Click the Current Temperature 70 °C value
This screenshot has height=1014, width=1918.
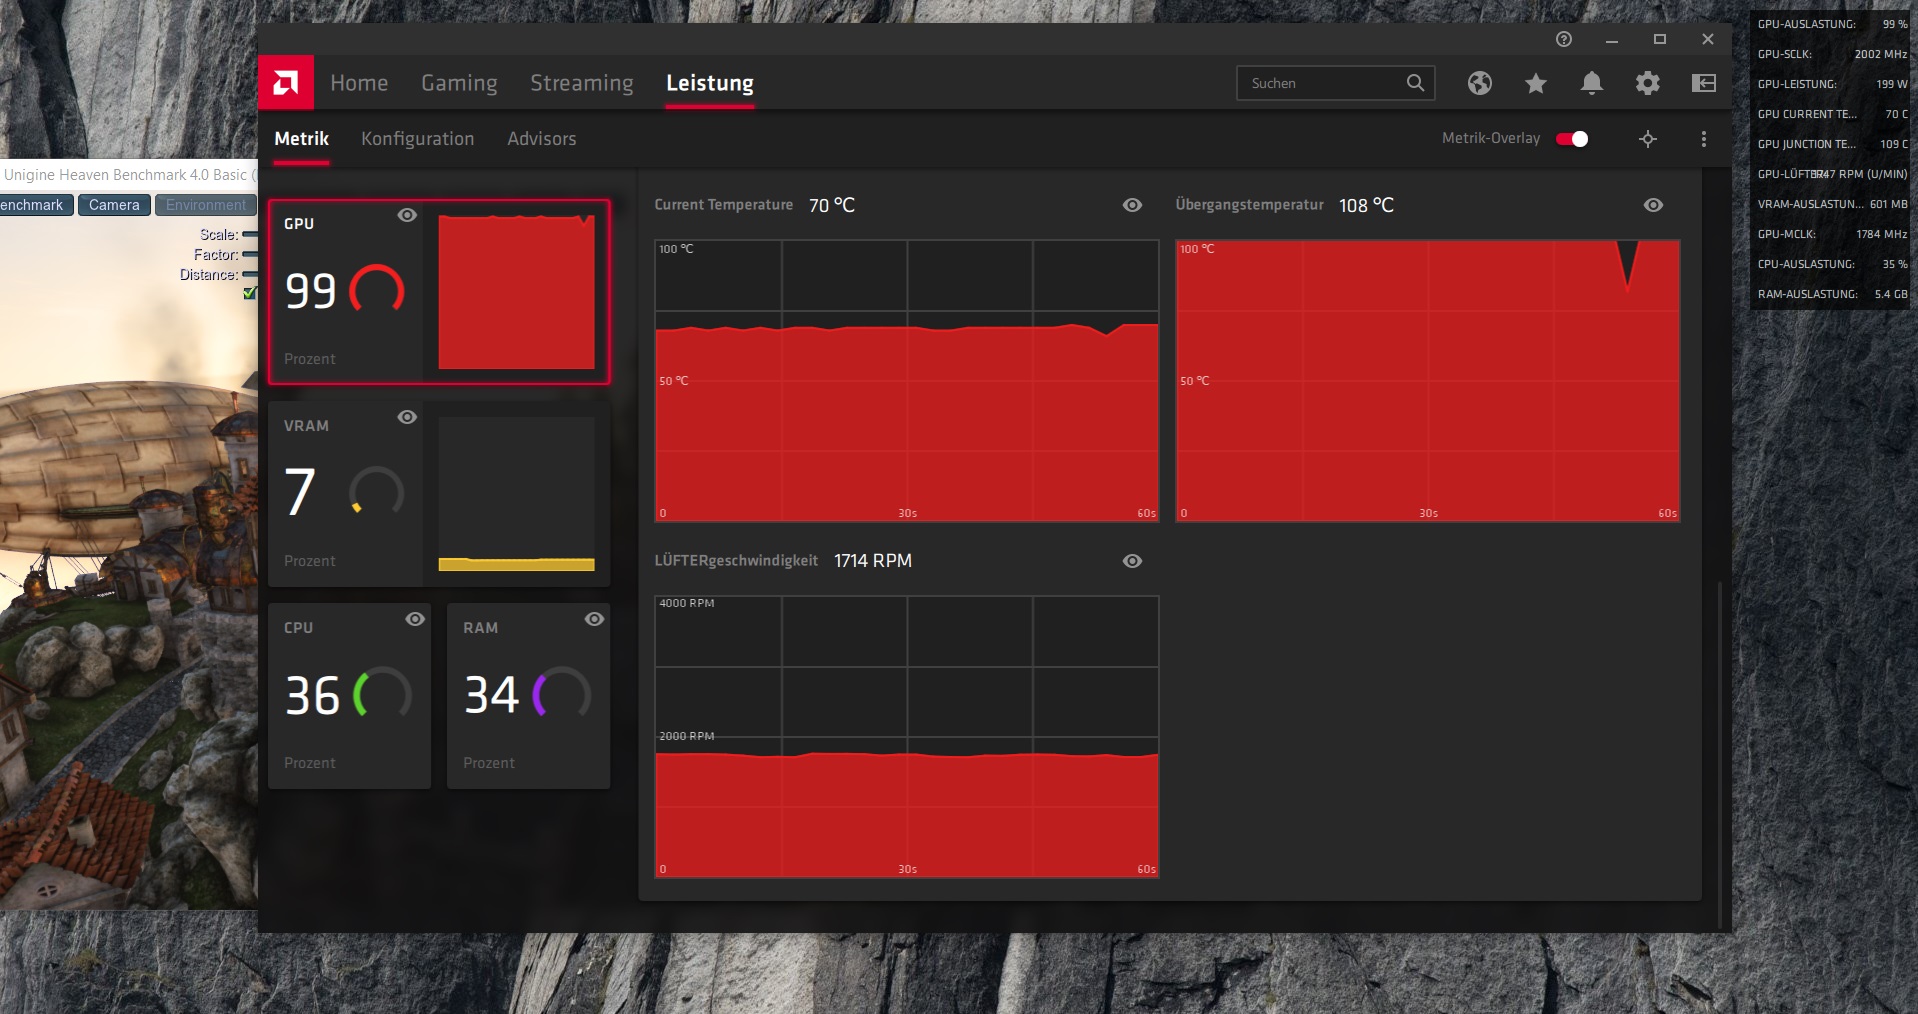[832, 205]
